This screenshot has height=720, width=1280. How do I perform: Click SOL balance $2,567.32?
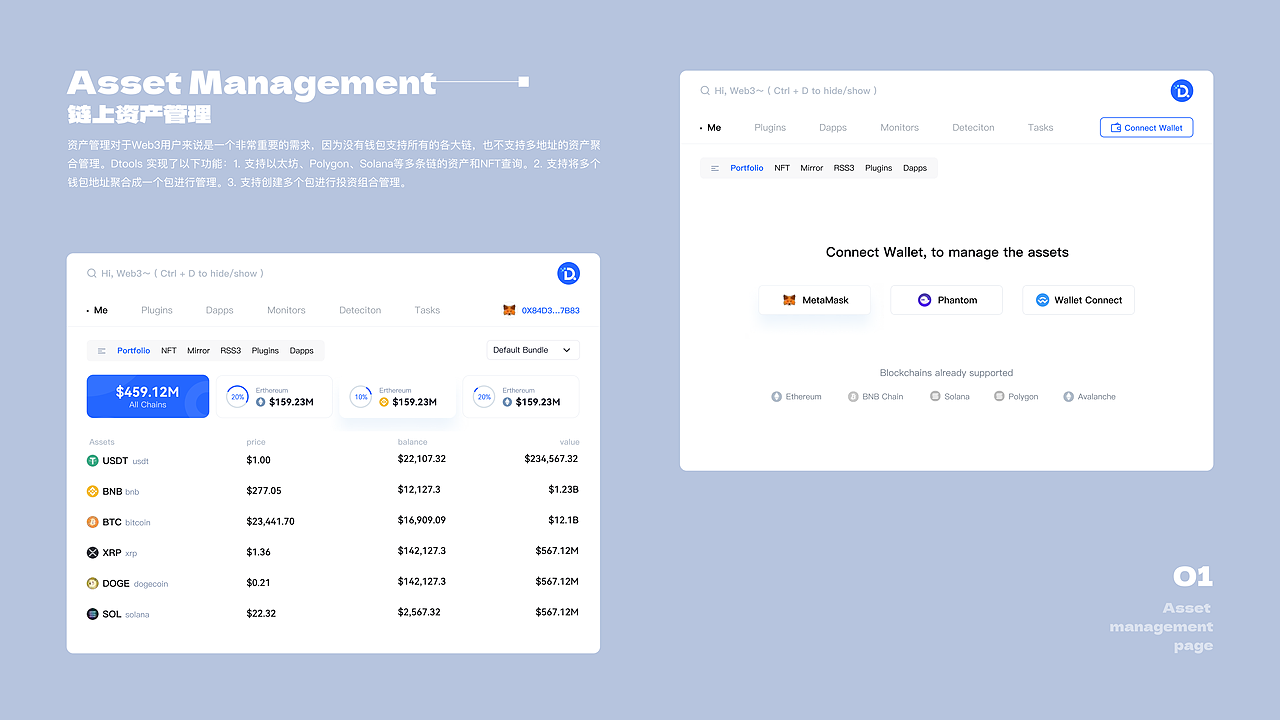pos(419,613)
